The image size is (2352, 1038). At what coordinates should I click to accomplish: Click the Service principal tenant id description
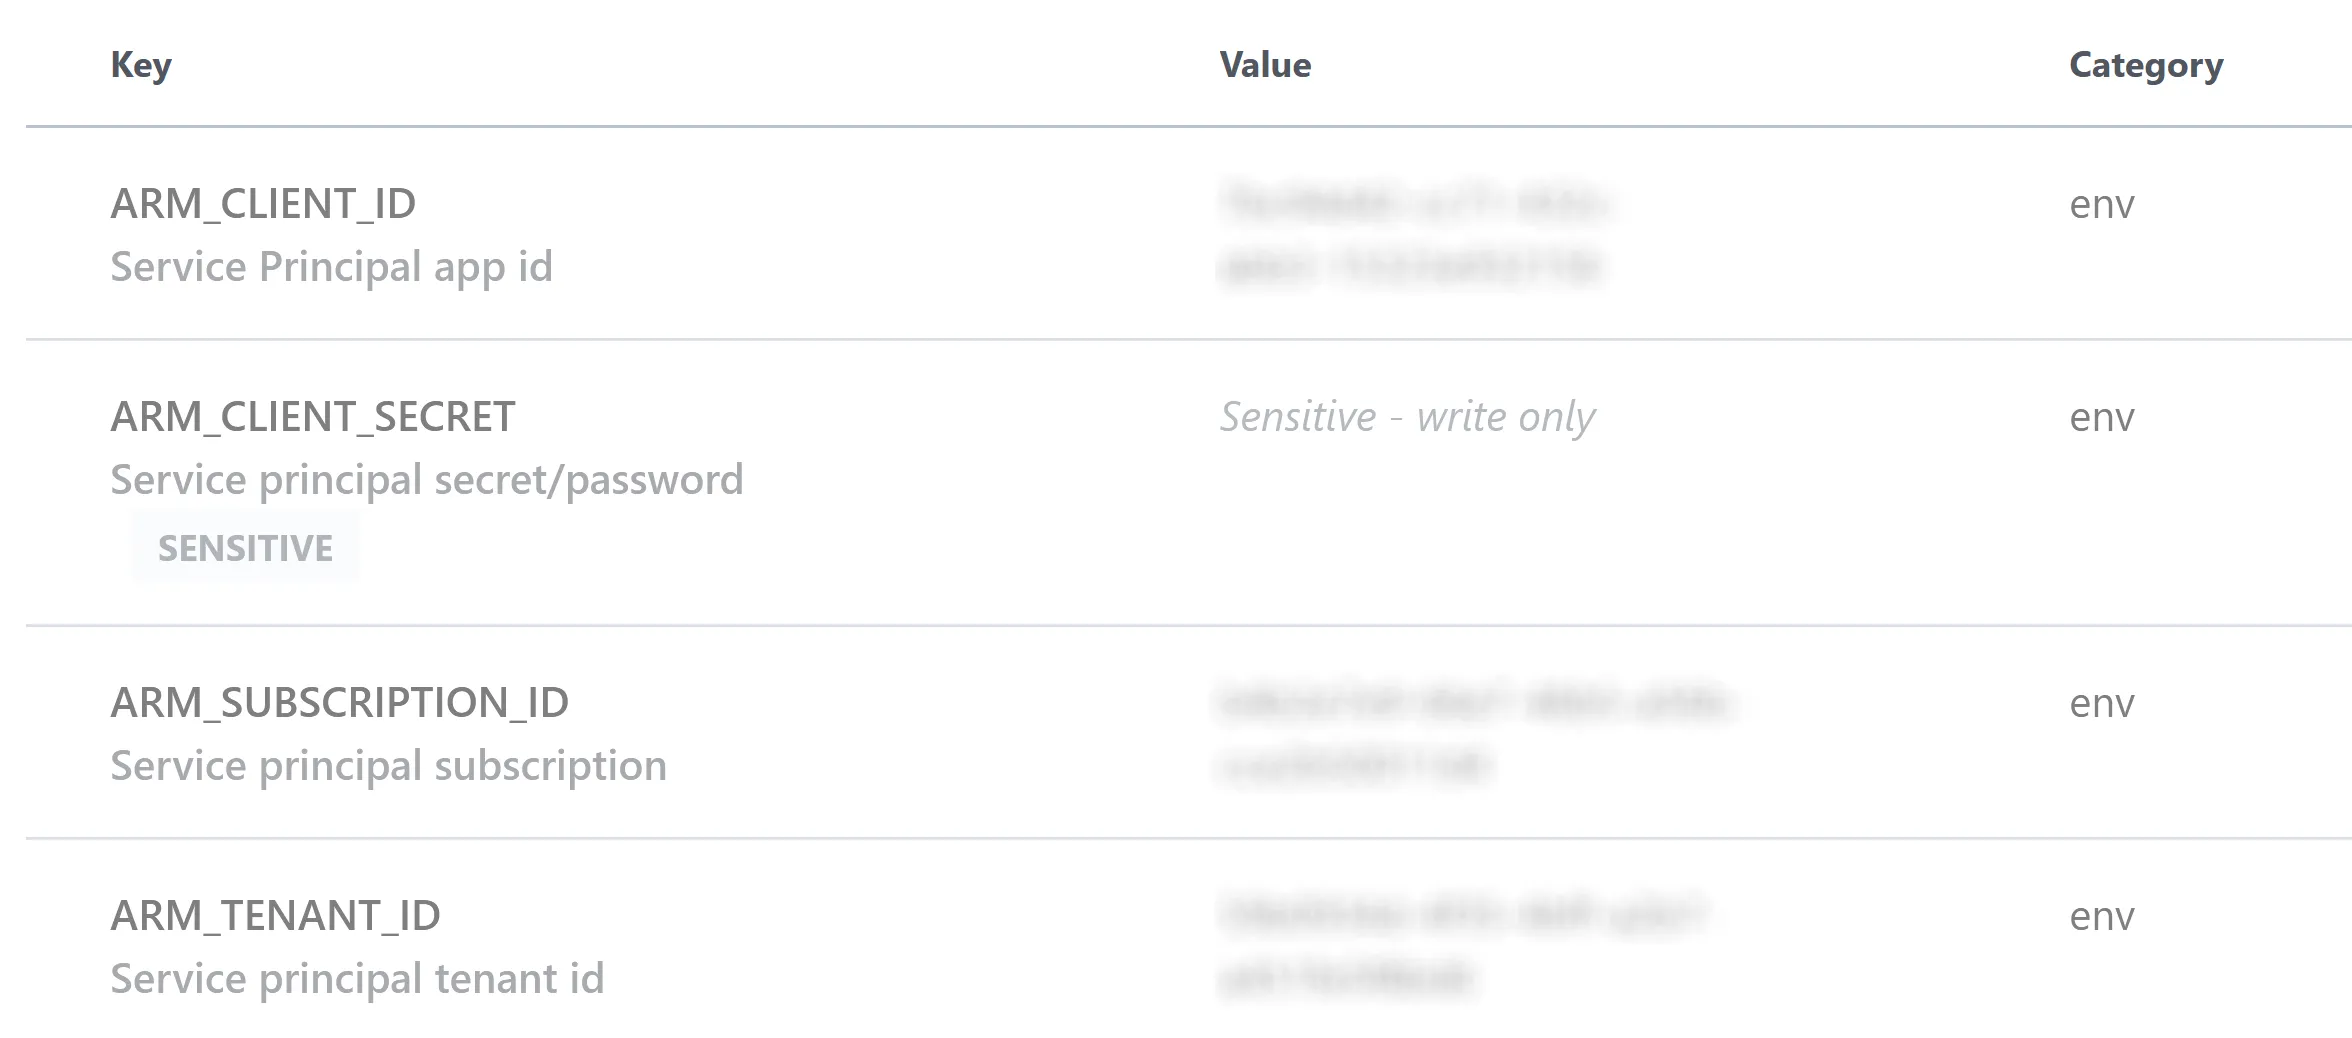coord(357,978)
